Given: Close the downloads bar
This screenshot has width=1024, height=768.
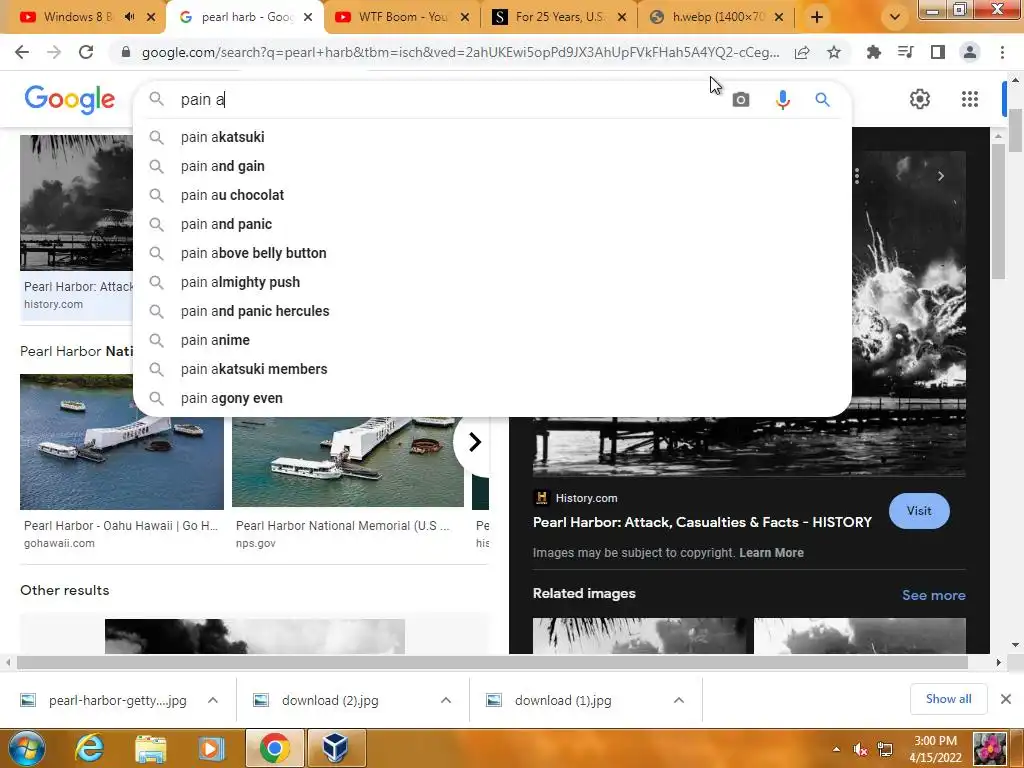Looking at the screenshot, I should (1006, 699).
